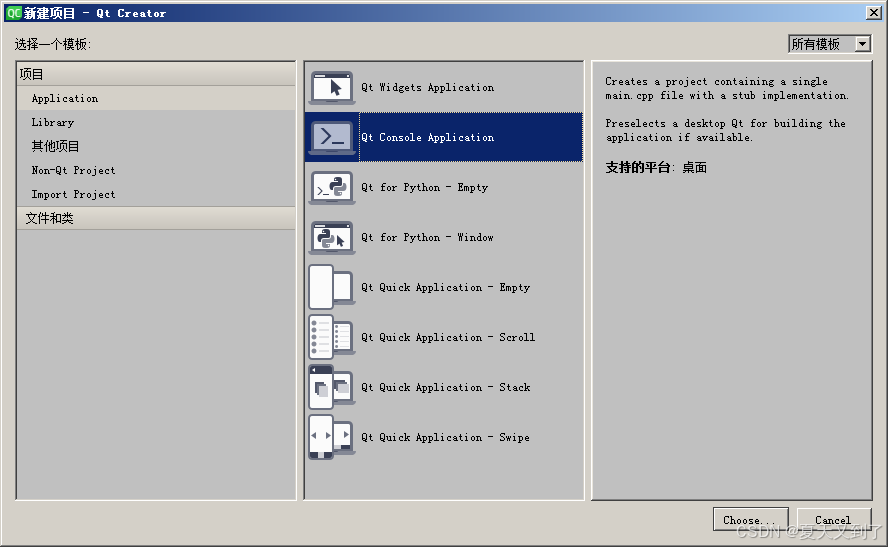Select the Non-Qt Project category
The height and width of the screenshot is (547, 888).
156,170
